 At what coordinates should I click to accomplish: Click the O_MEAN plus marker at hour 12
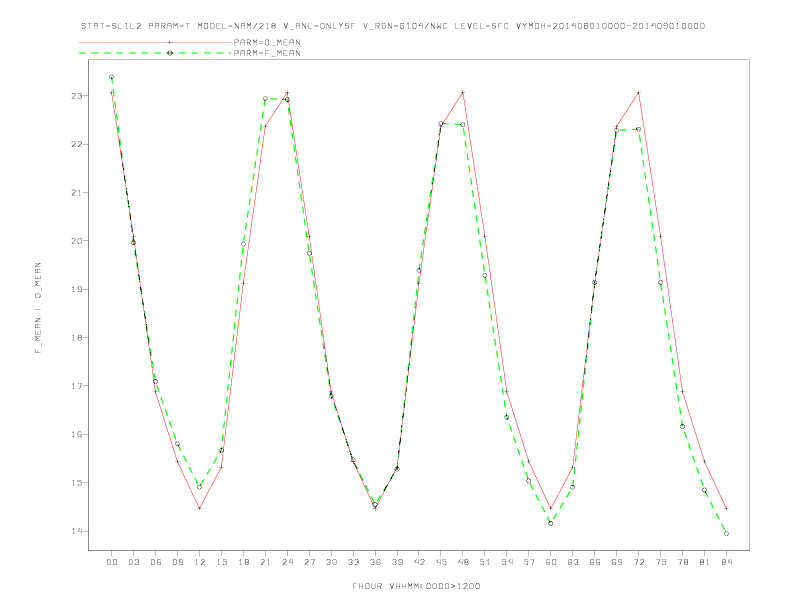pyautogui.click(x=200, y=508)
